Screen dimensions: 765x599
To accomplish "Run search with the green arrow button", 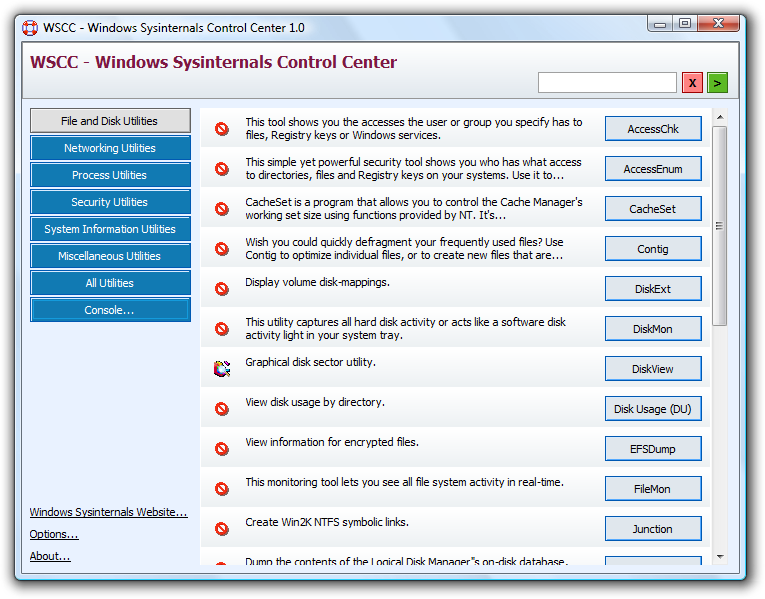I will (718, 83).
